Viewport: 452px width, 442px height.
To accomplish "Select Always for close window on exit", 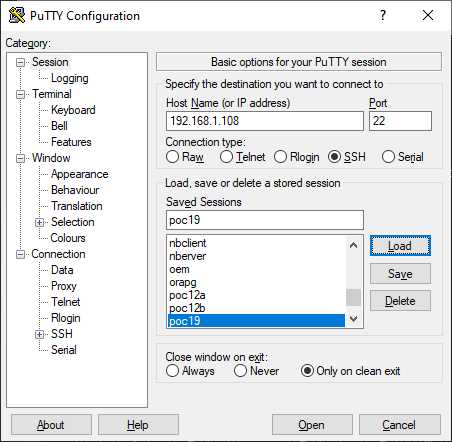I will pos(172,371).
